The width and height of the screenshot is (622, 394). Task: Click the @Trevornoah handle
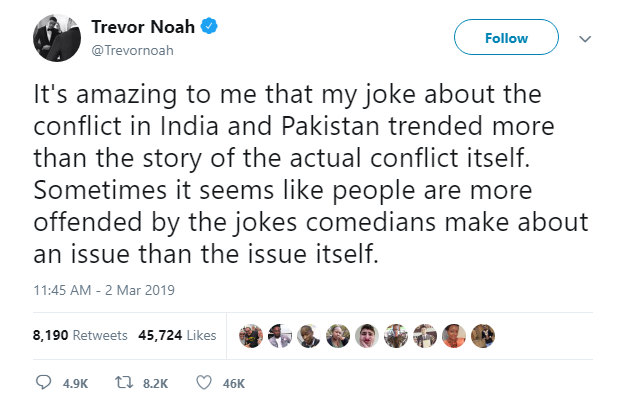pyautogui.click(x=132, y=50)
